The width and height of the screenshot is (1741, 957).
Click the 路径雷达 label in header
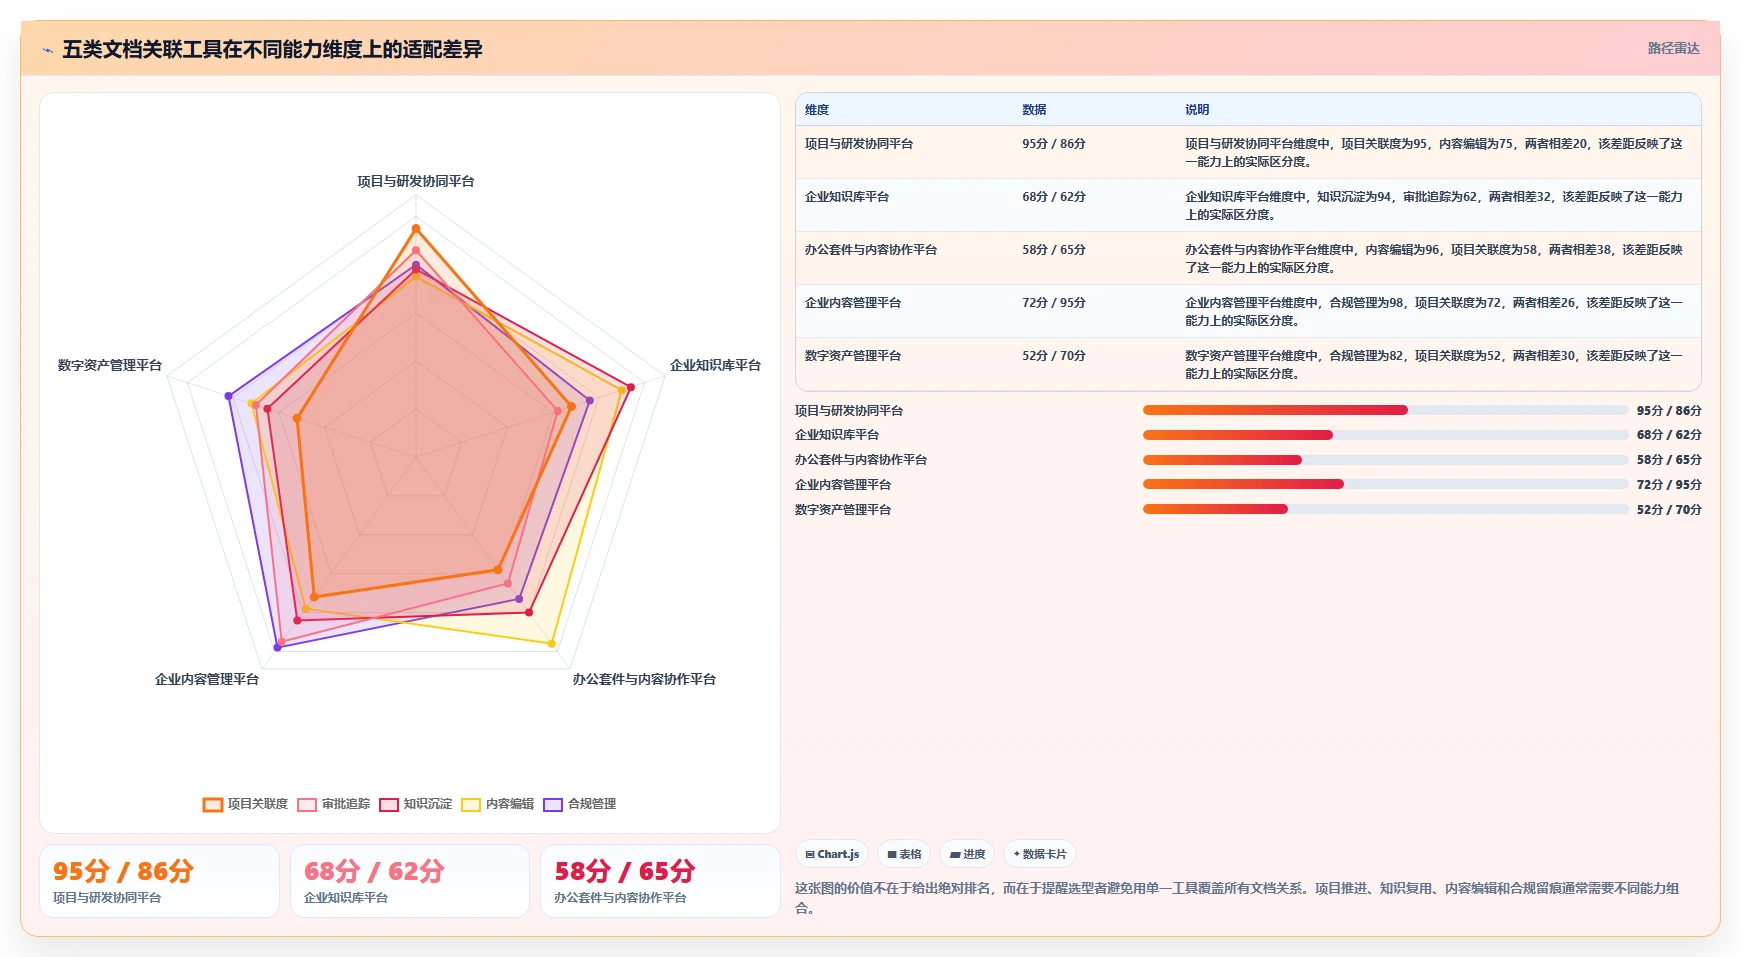point(1674,48)
